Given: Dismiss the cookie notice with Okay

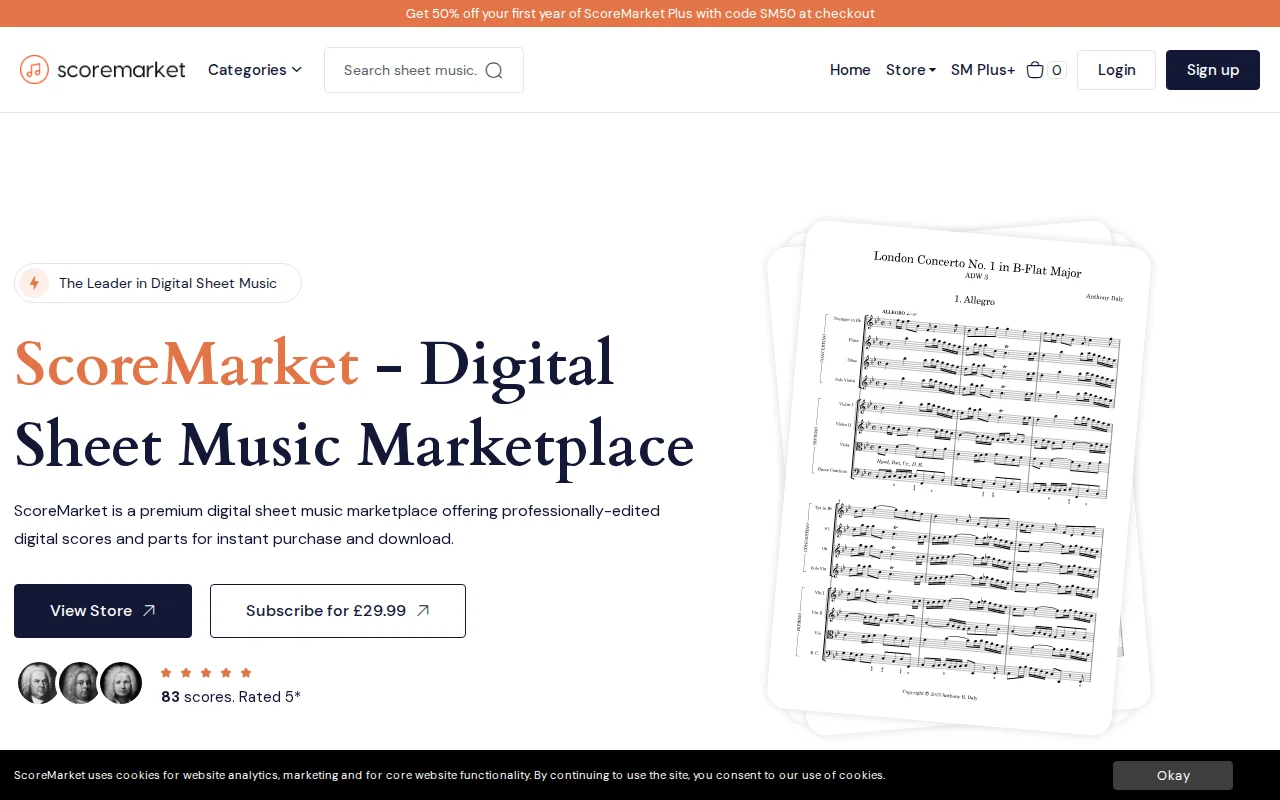Looking at the screenshot, I should point(1173,775).
